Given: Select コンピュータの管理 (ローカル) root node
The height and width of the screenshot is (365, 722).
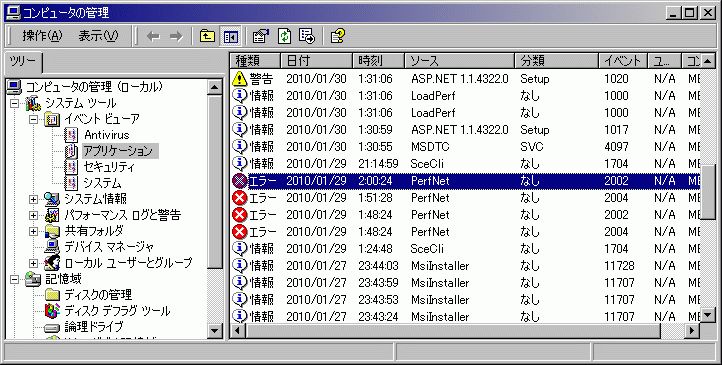Looking at the screenshot, I should [x=94, y=87].
